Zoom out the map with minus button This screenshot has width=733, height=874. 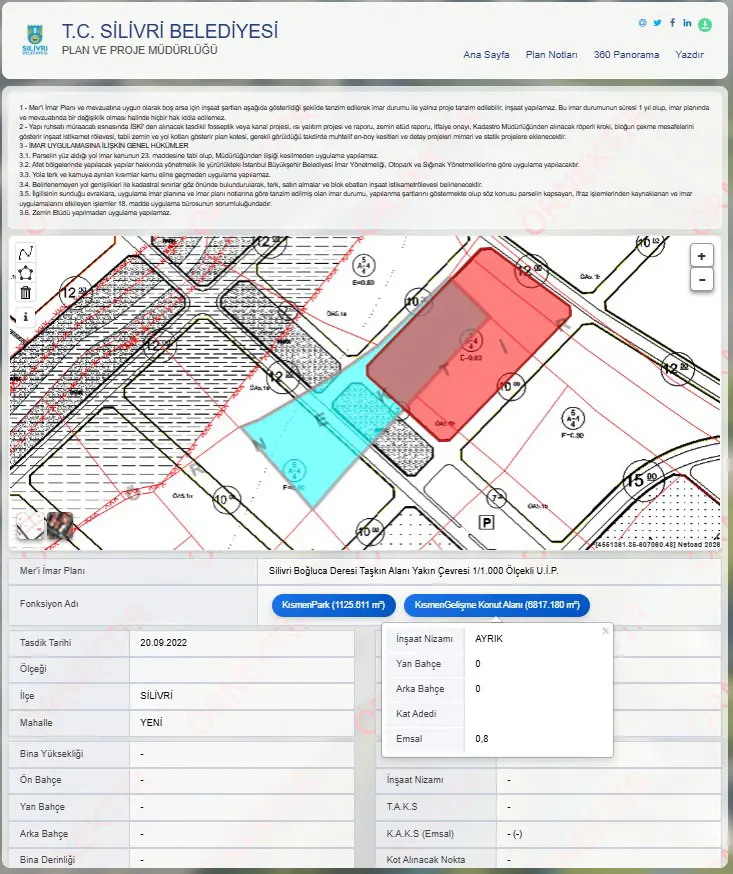click(x=701, y=279)
